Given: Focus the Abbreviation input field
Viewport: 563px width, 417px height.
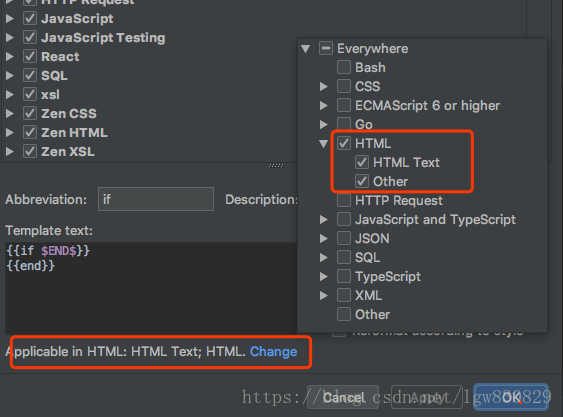Looking at the screenshot, I should (156, 199).
